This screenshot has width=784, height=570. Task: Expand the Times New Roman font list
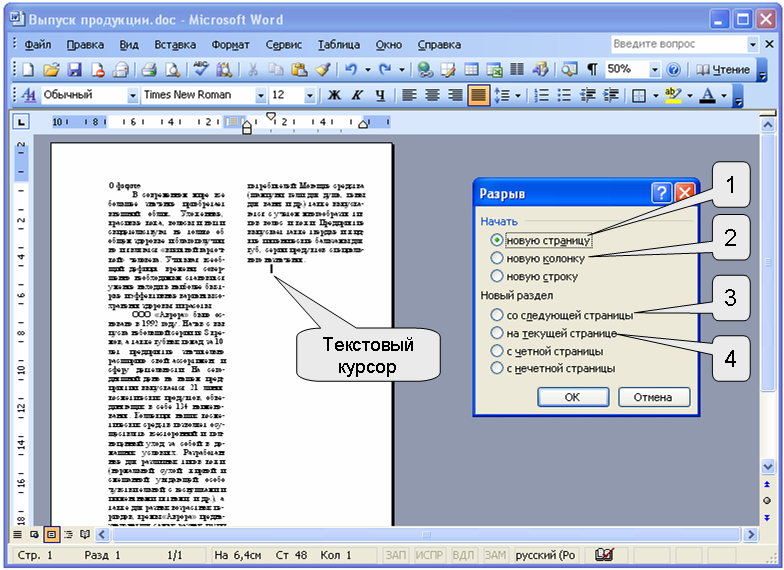tap(261, 96)
